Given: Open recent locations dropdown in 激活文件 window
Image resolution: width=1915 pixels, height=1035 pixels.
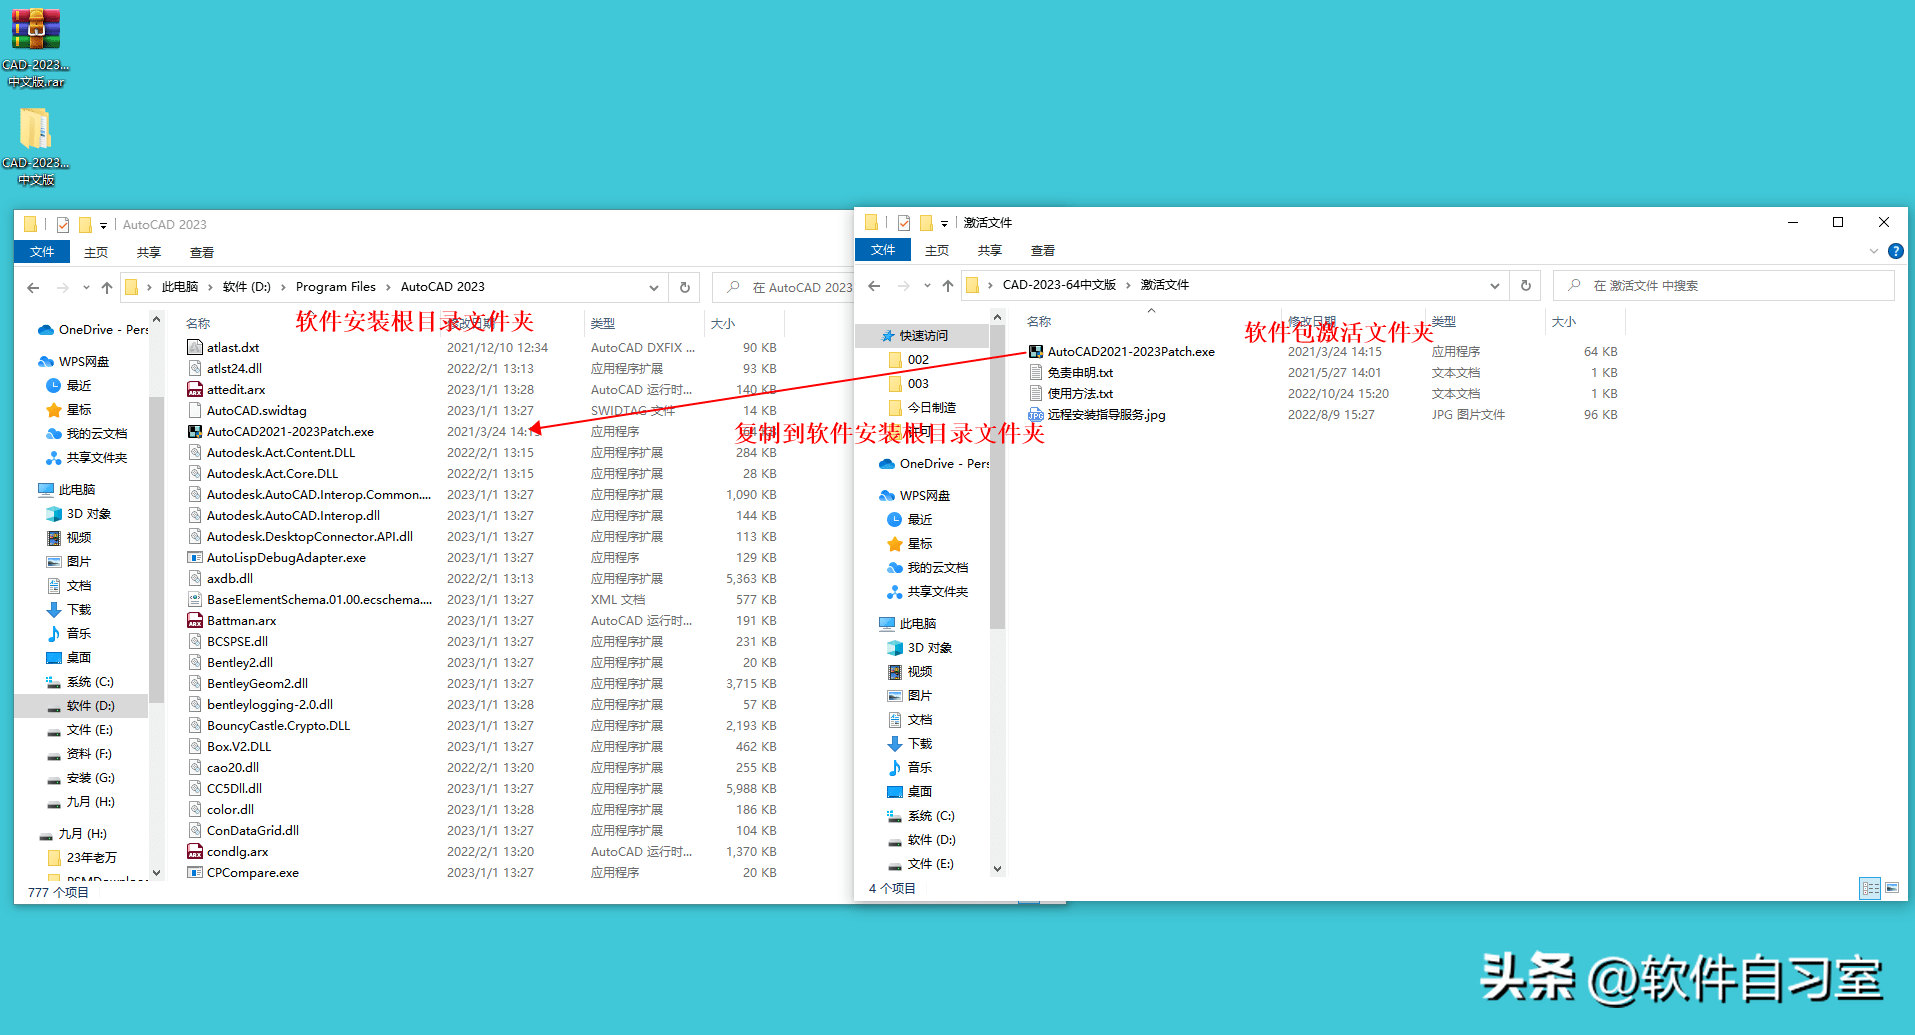Looking at the screenshot, I should coord(927,286).
